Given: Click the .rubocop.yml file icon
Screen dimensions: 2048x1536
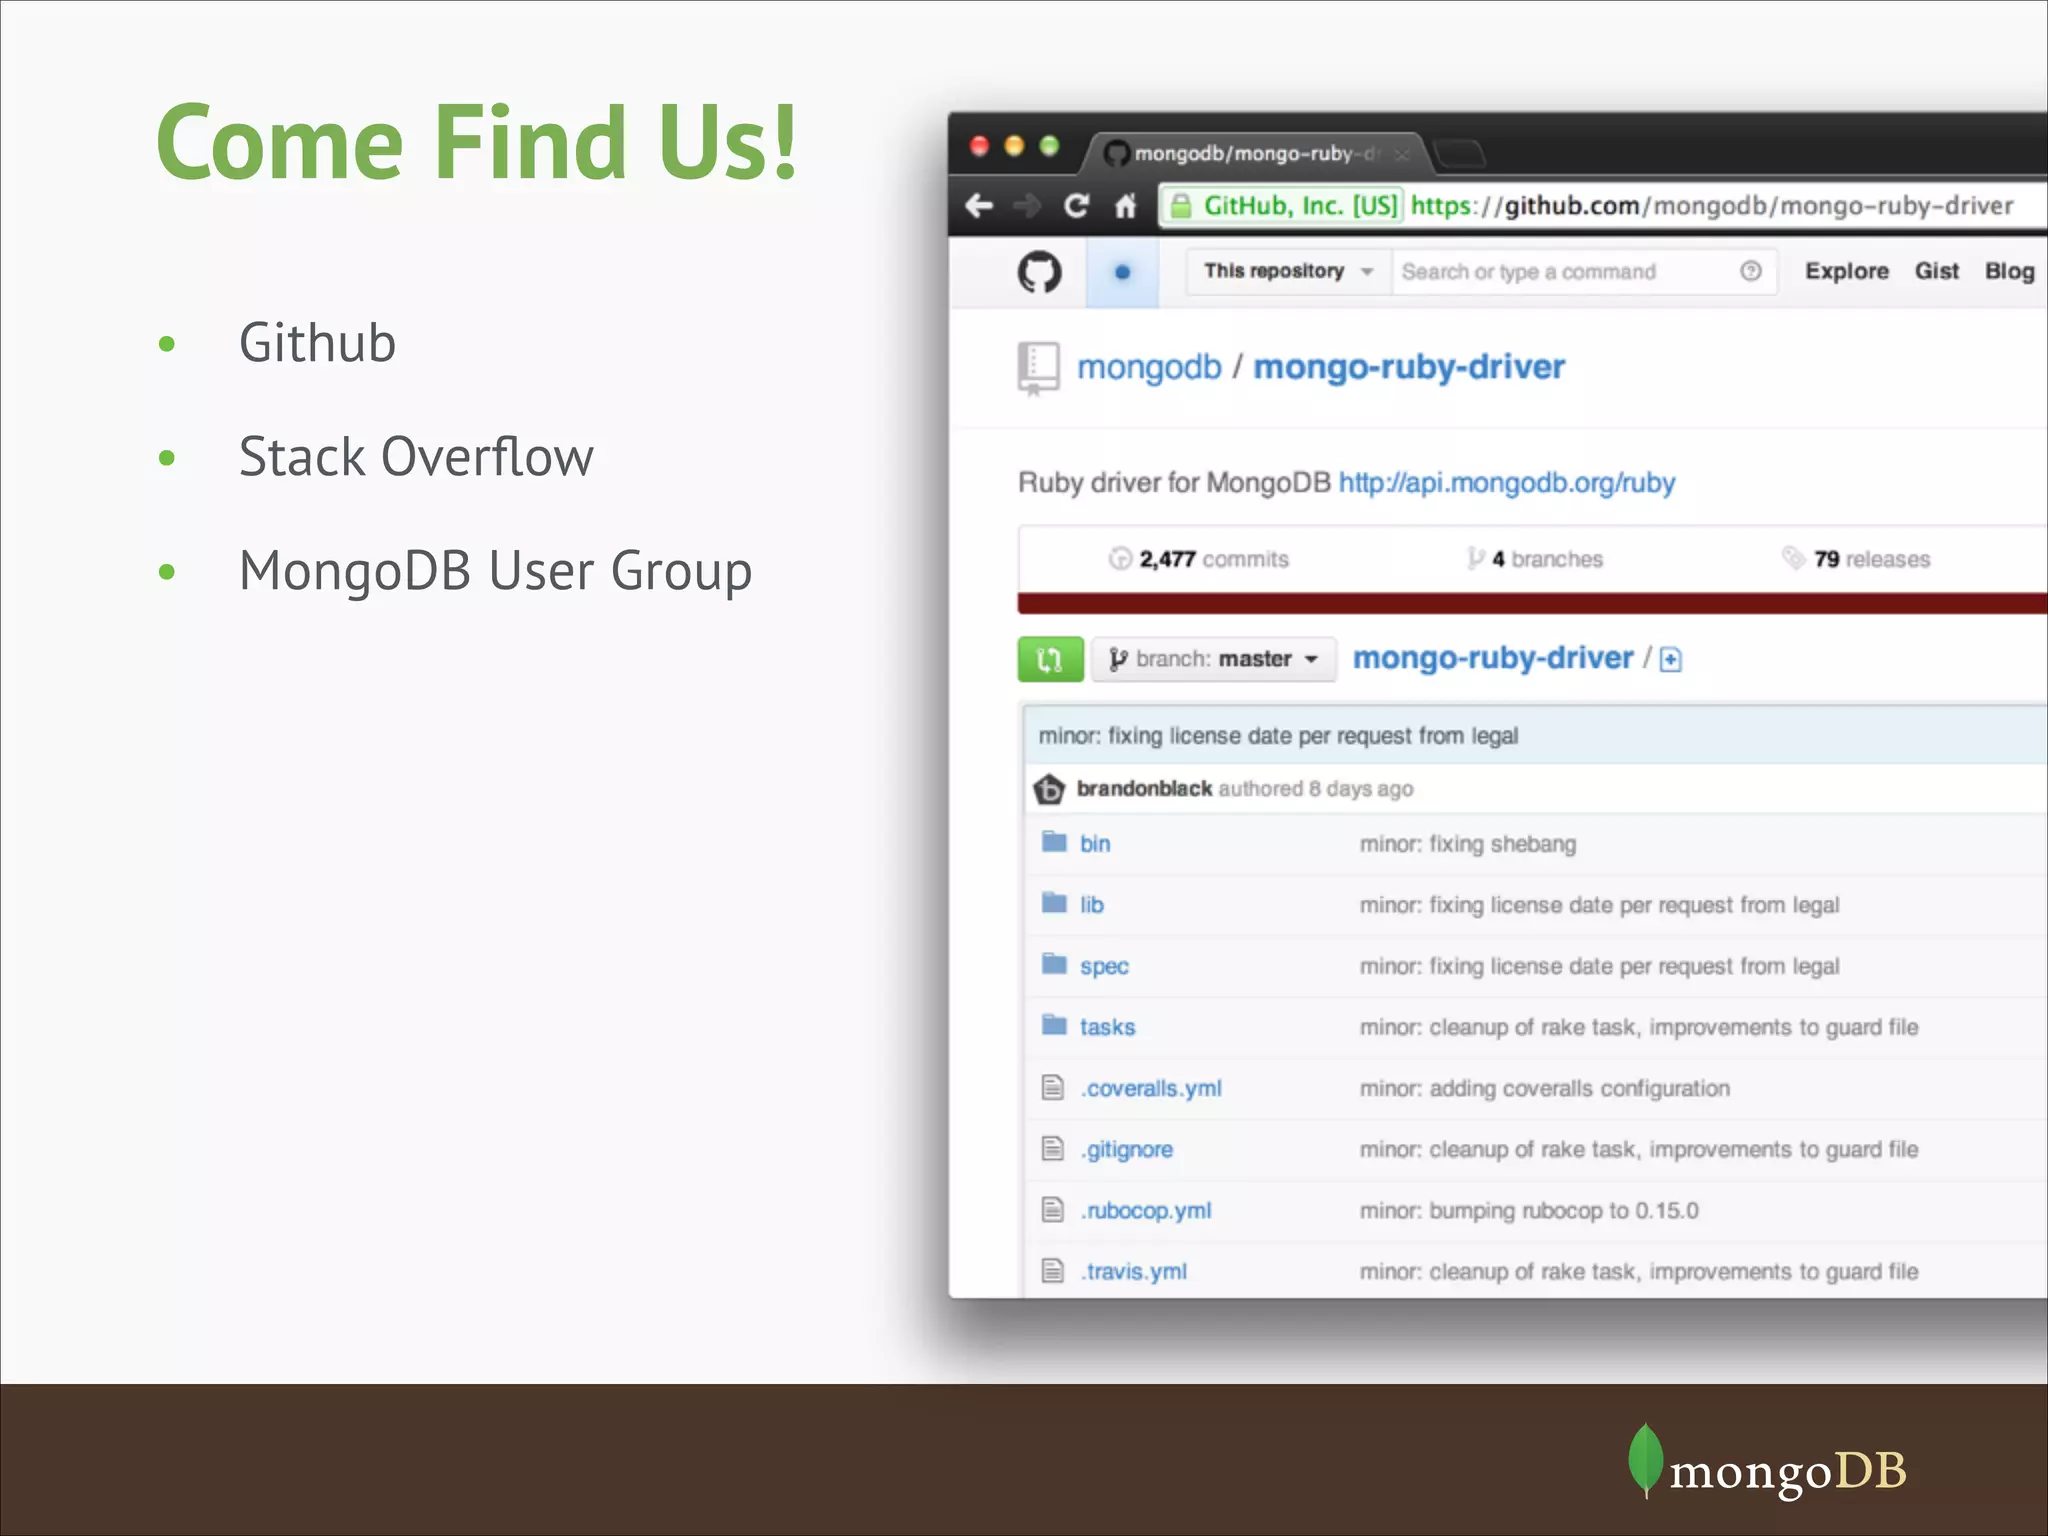Looking at the screenshot, I should coord(1053,1210).
